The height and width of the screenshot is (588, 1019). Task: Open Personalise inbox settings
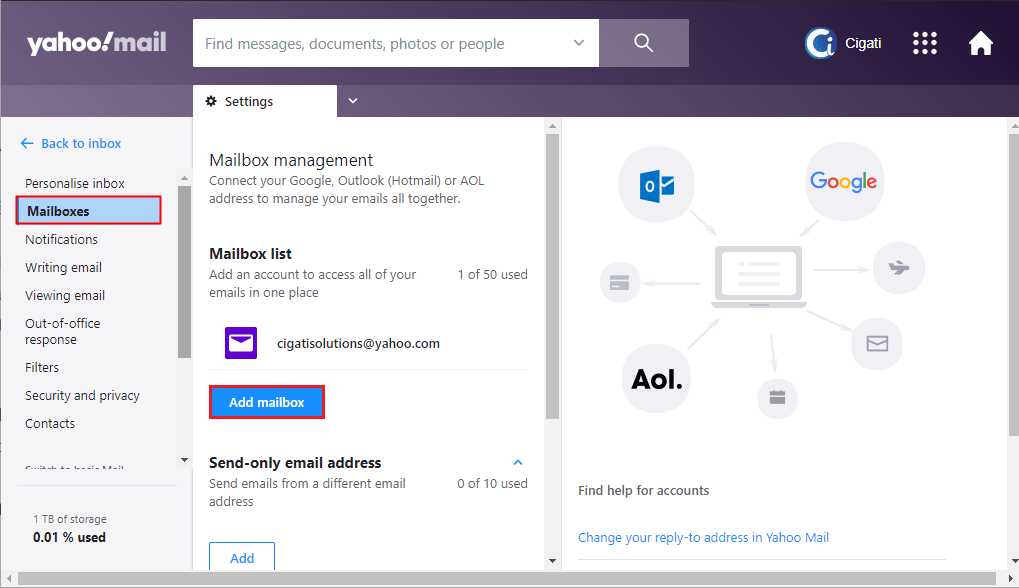(75, 183)
